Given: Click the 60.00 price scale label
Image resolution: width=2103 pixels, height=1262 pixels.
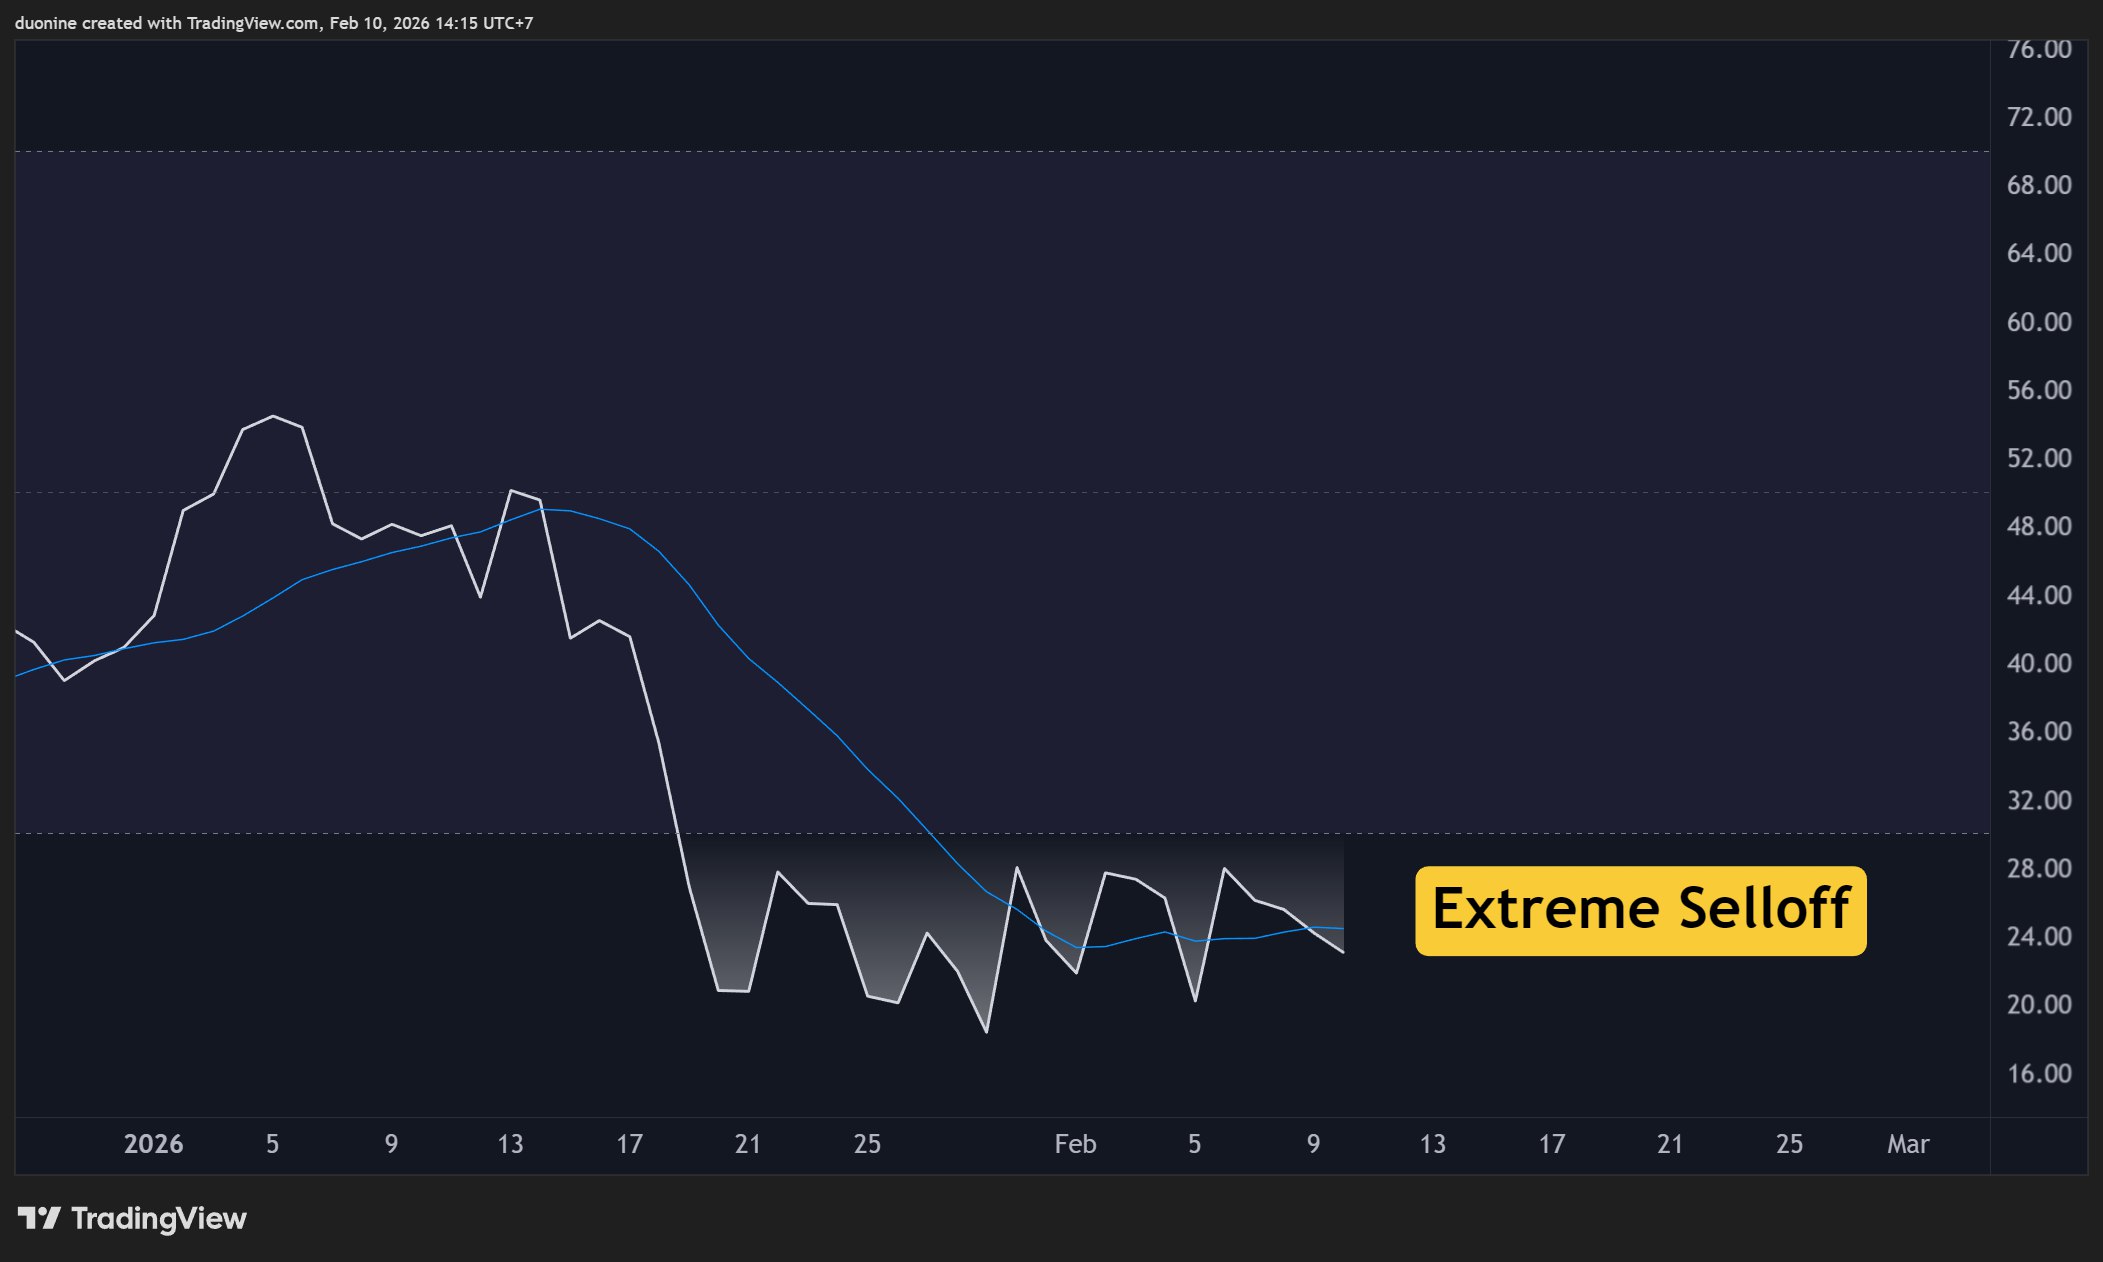Looking at the screenshot, I should (x=2038, y=322).
